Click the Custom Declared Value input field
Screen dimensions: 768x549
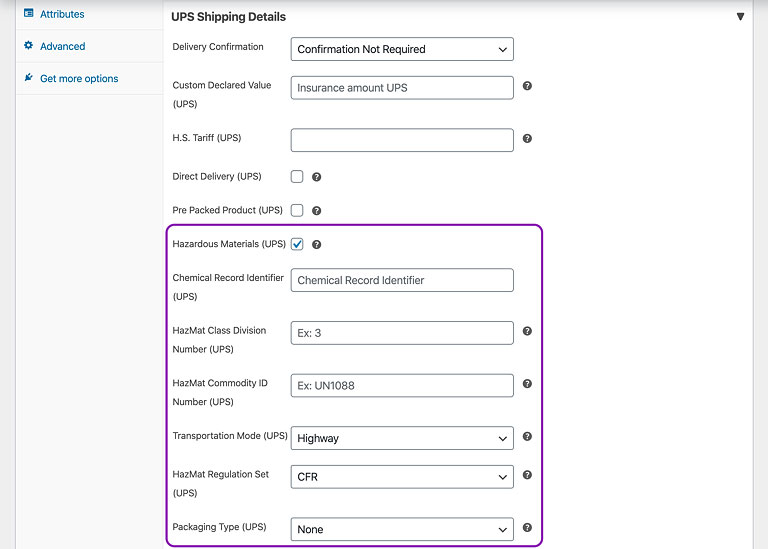(x=402, y=88)
